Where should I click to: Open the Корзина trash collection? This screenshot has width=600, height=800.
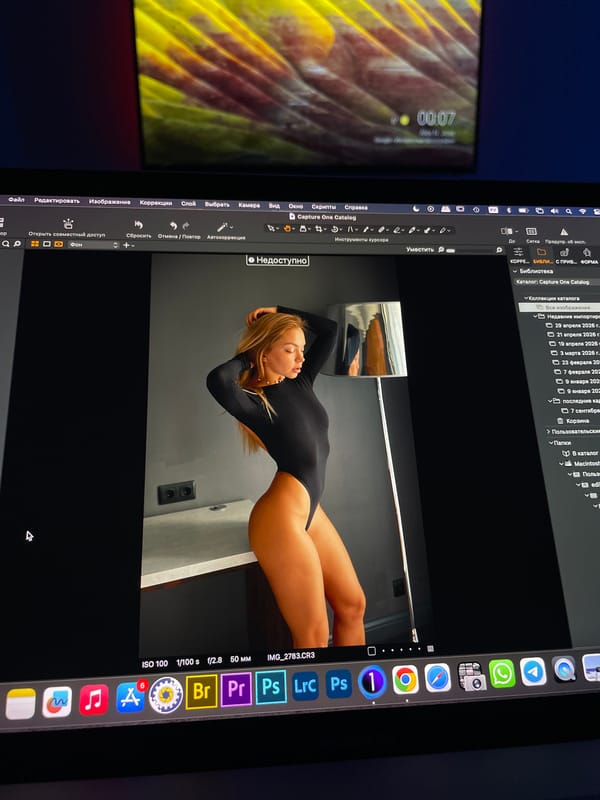click(573, 421)
